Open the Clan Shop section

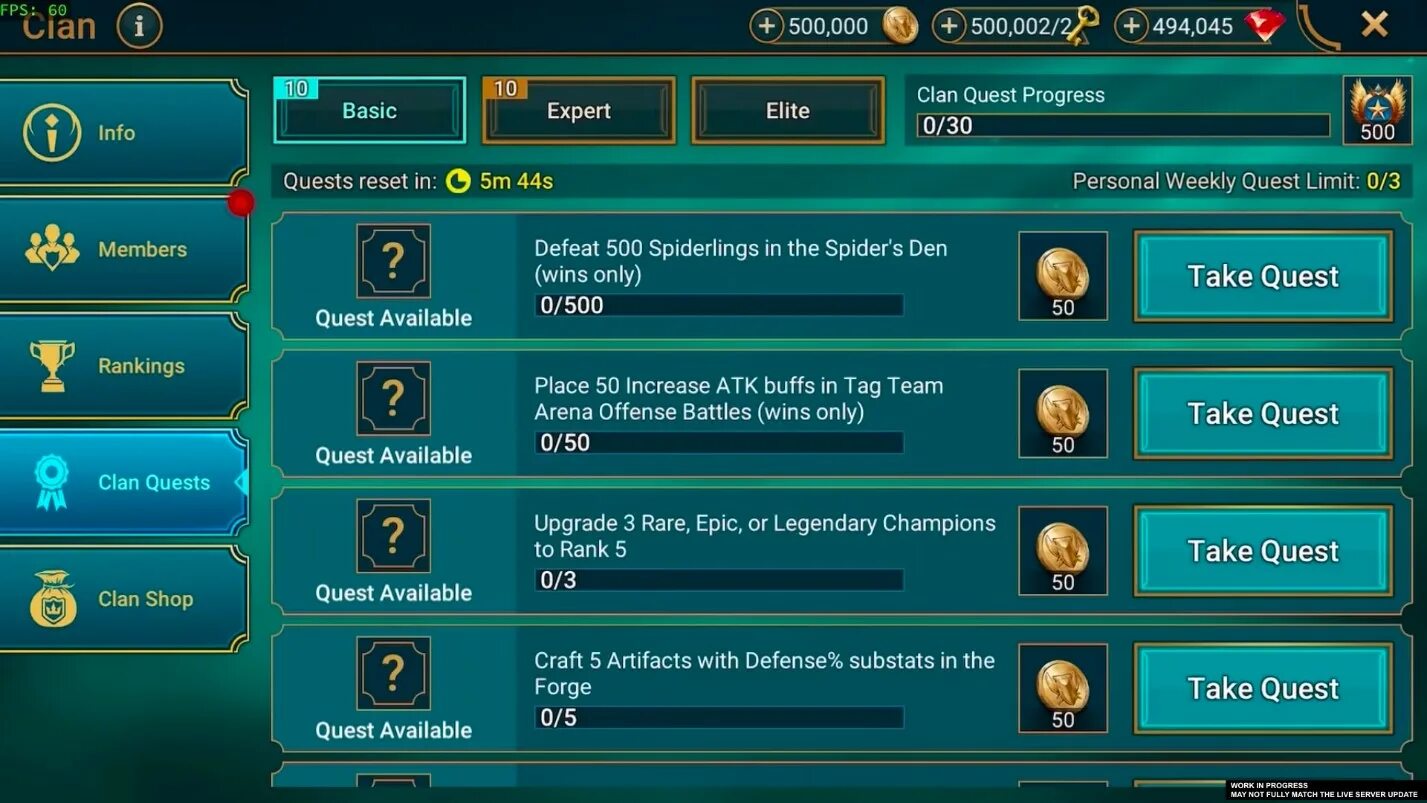pos(122,599)
